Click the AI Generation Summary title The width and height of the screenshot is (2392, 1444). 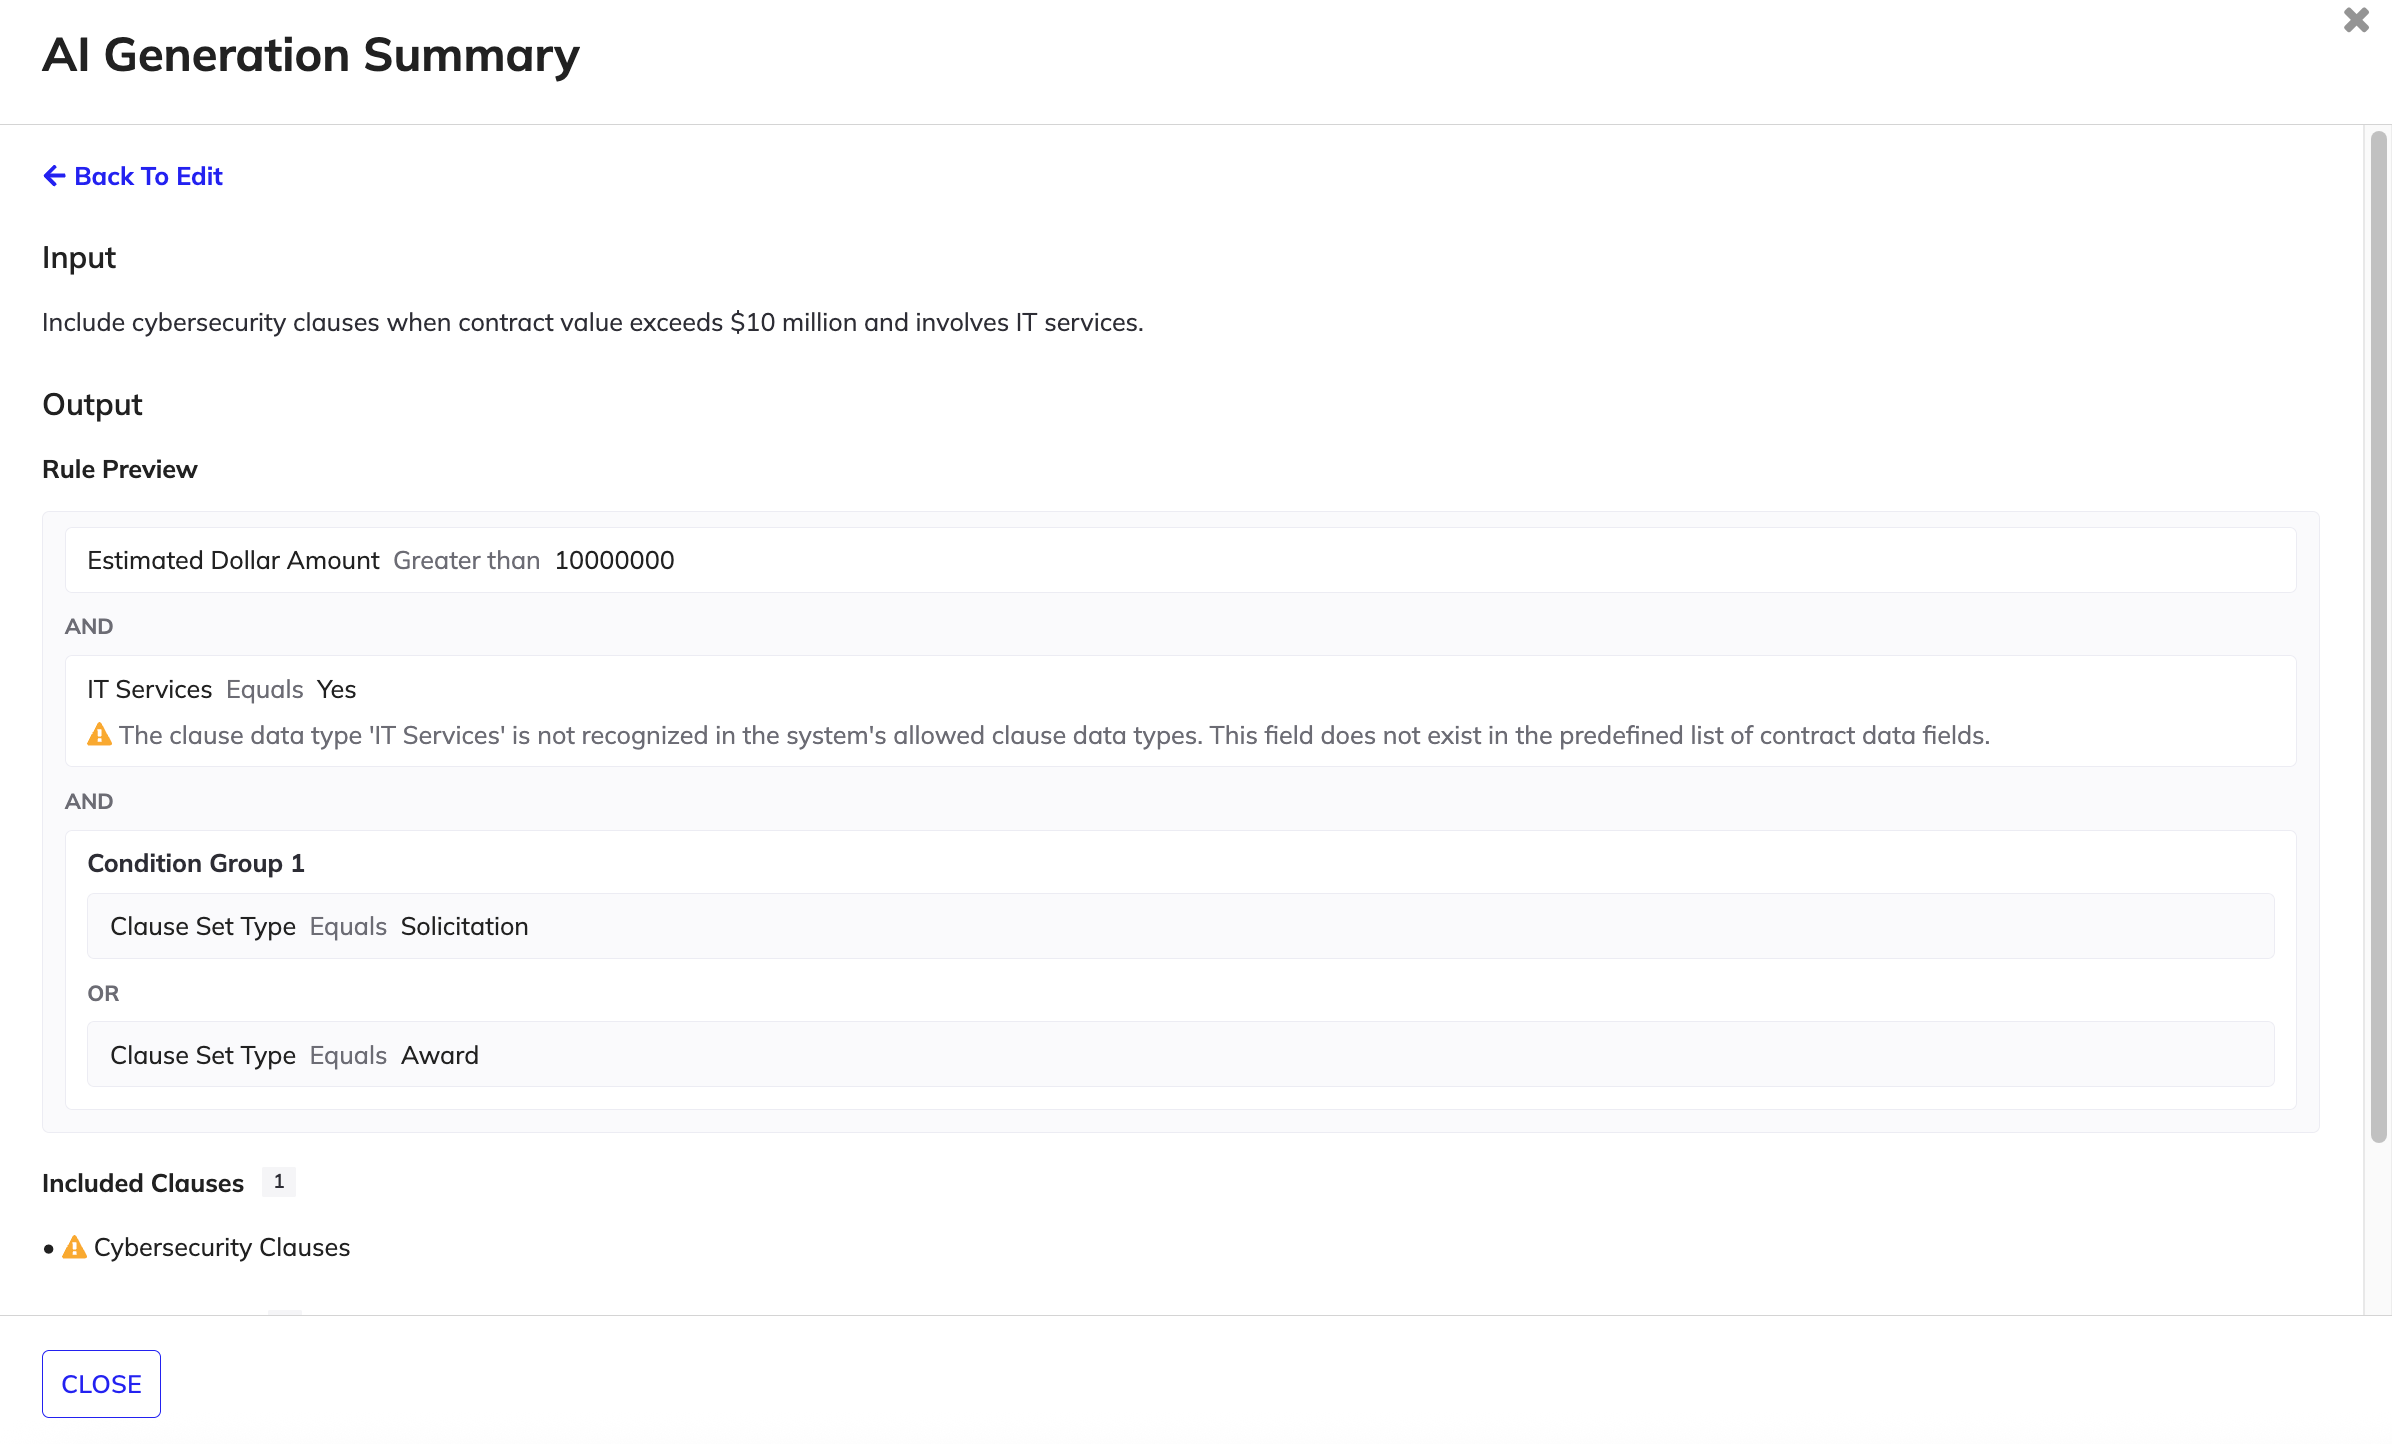click(x=311, y=55)
